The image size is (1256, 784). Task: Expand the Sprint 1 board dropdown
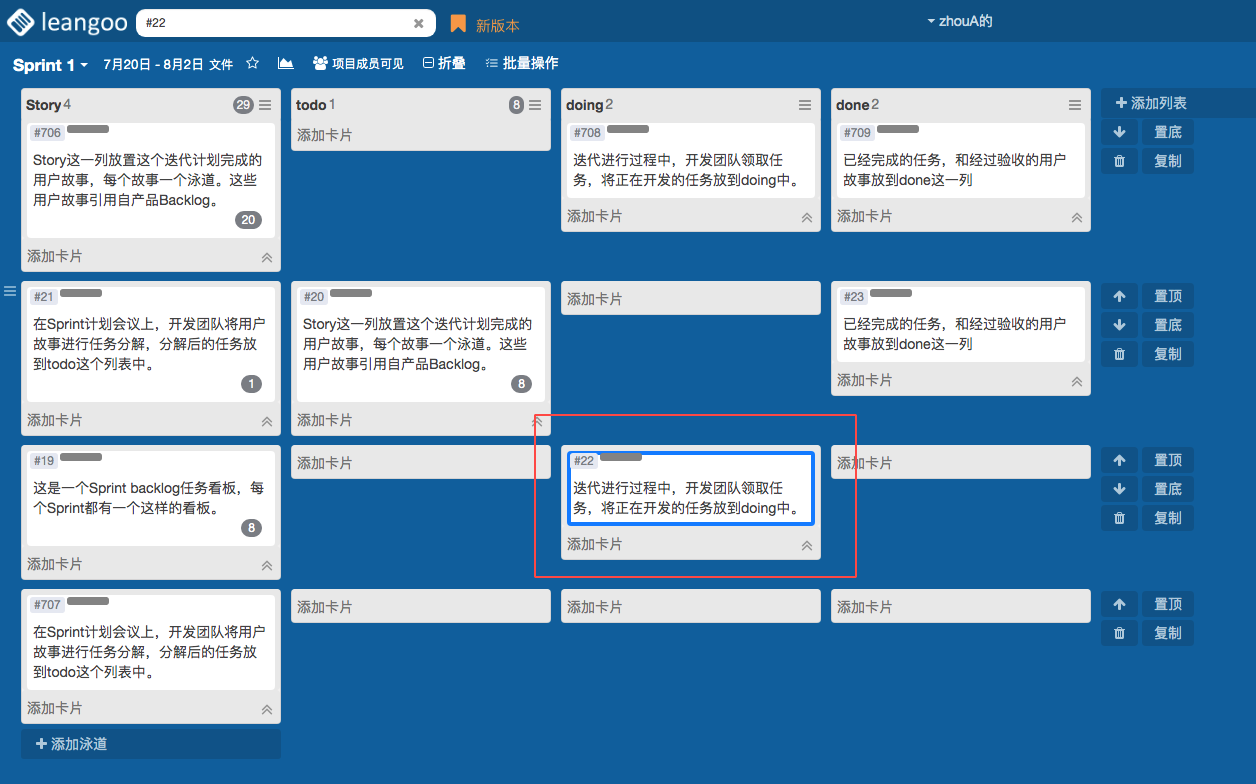click(51, 65)
